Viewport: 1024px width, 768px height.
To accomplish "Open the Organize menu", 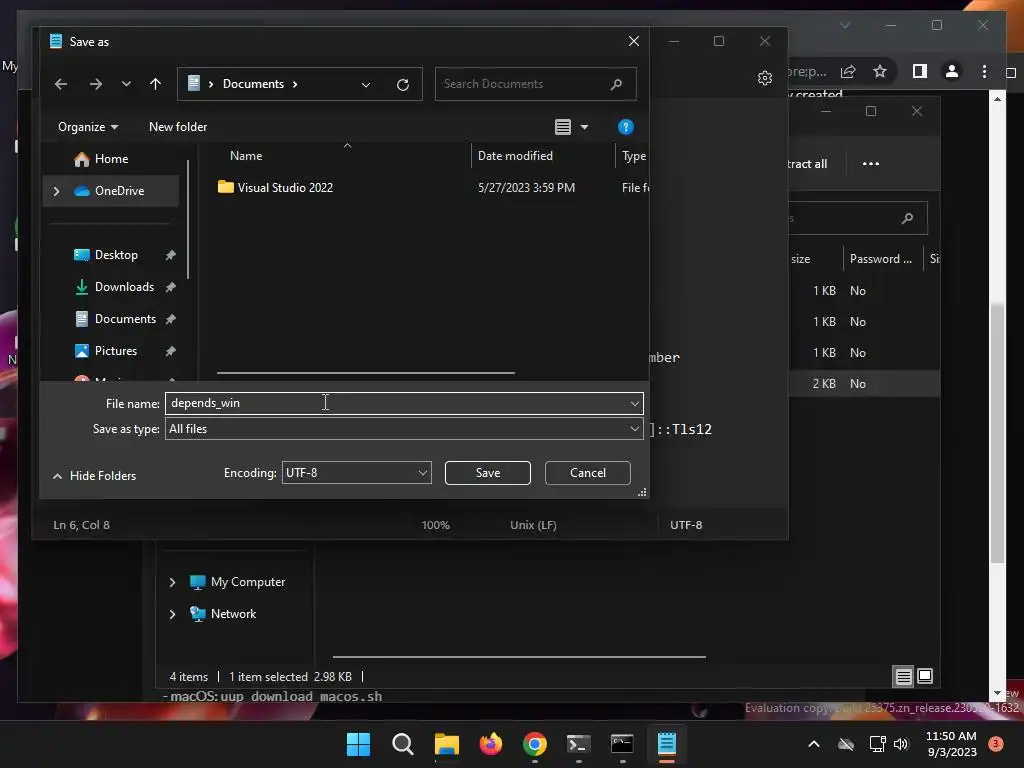I will pyautogui.click(x=88, y=127).
